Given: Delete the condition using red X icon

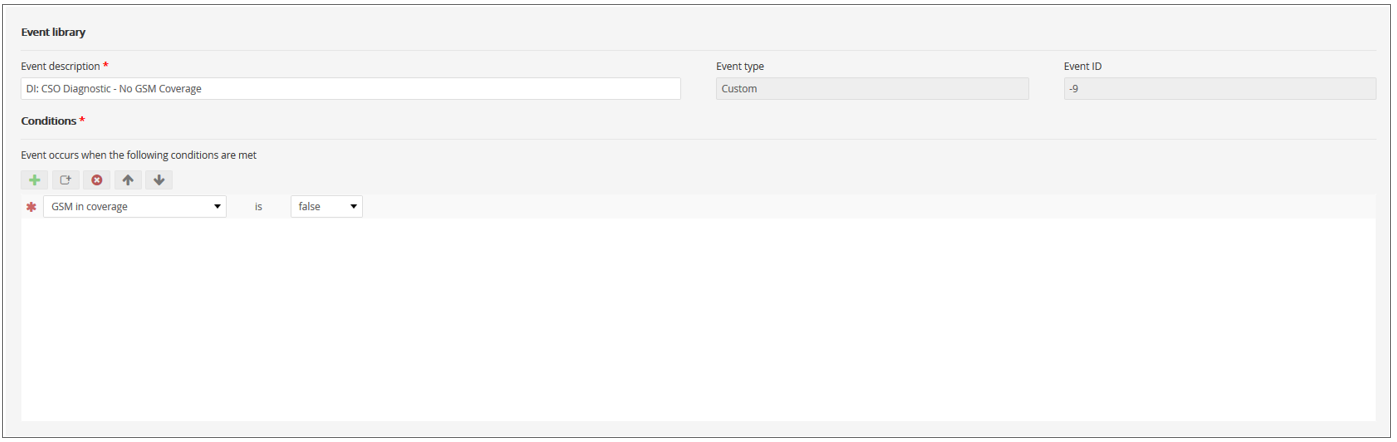Looking at the screenshot, I should tap(96, 180).
